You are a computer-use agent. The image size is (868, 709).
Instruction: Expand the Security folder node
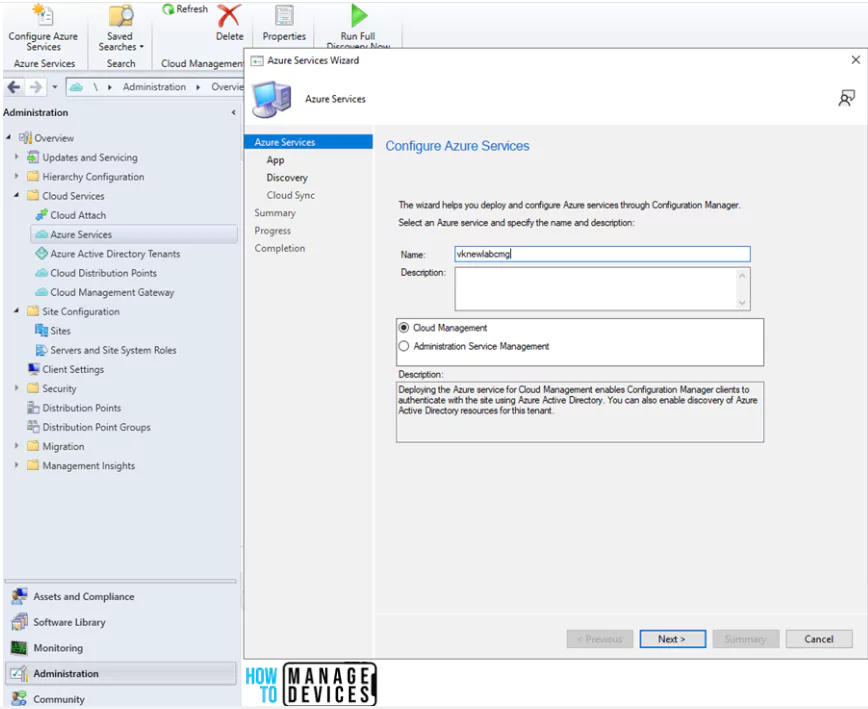[17, 387]
